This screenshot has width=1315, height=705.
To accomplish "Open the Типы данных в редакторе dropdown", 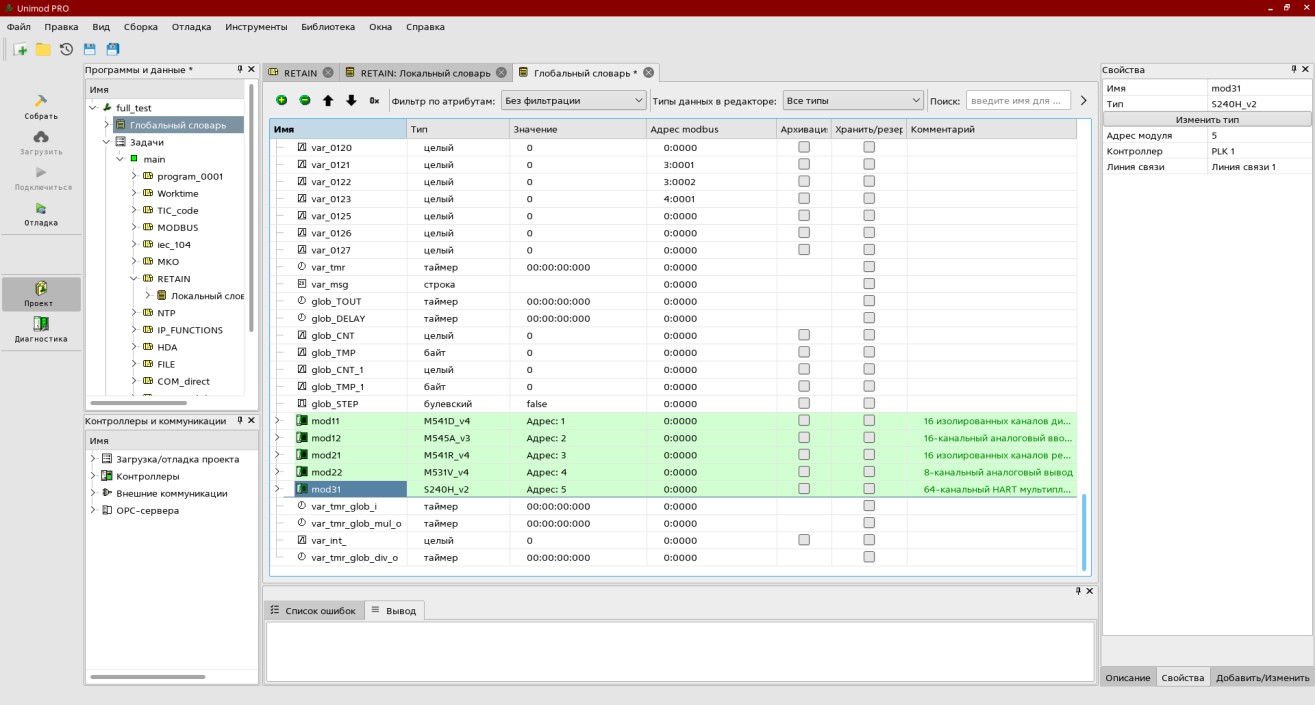I will coord(853,100).
